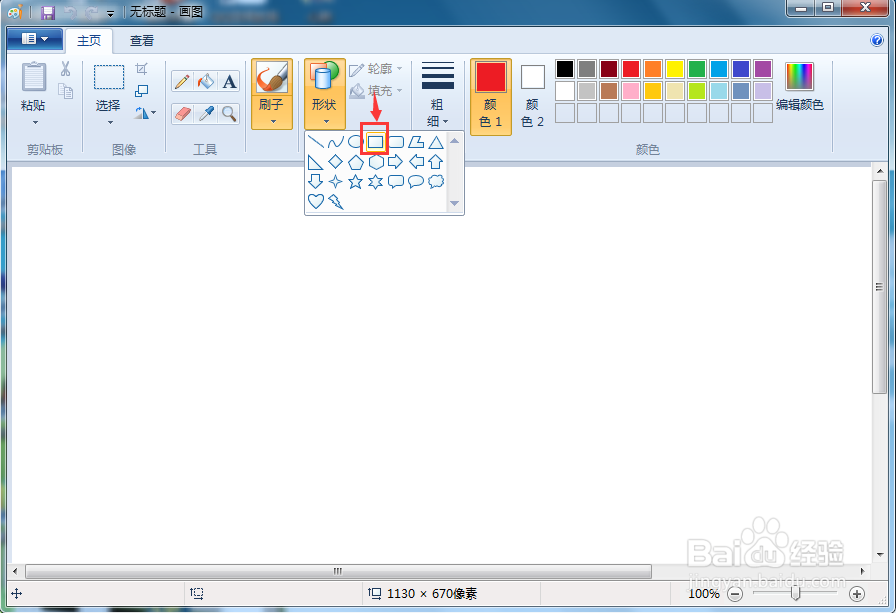Image resolution: width=896 pixels, height=613 pixels.
Task: Choose the Right triangle shape
Action: (315, 162)
